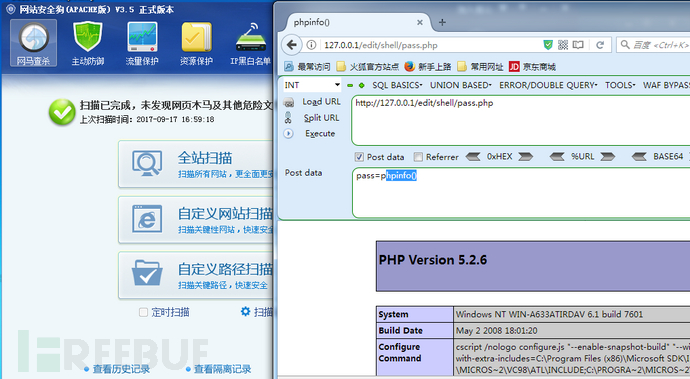Open 查看历史记录 history link
This screenshot has height=379, width=690.
click(x=121, y=369)
